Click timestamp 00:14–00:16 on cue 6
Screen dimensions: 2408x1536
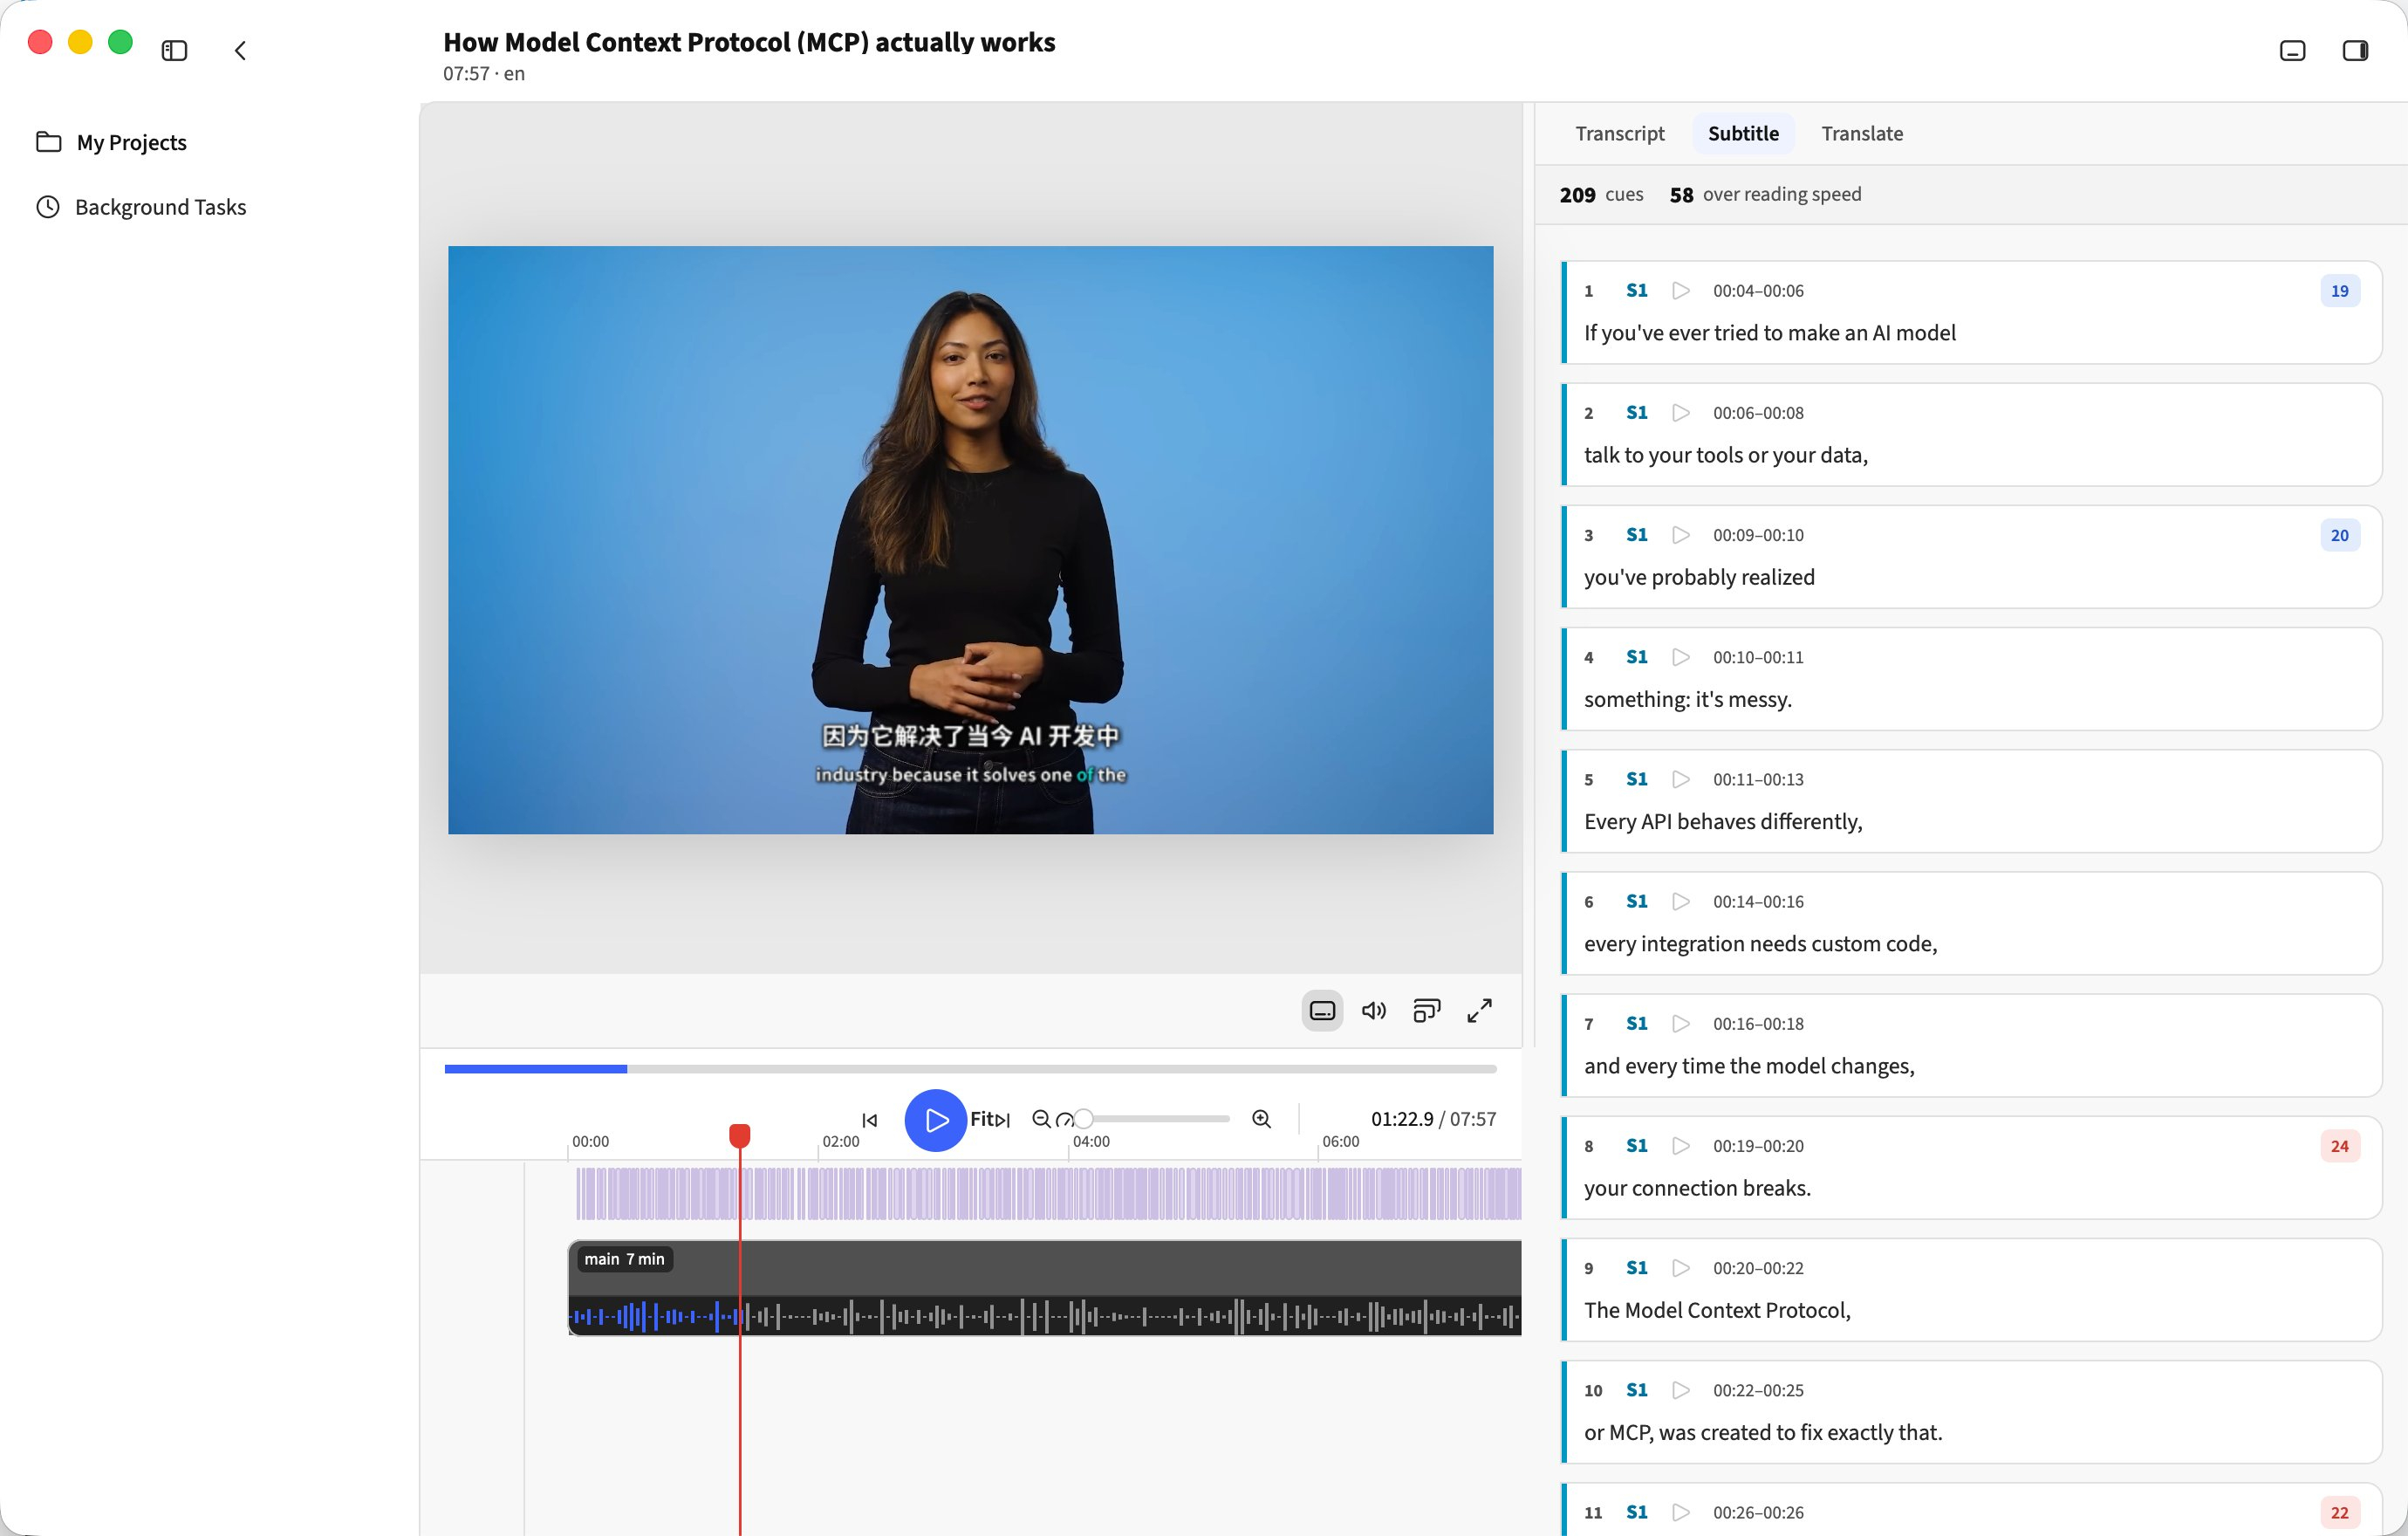click(x=1758, y=901)
